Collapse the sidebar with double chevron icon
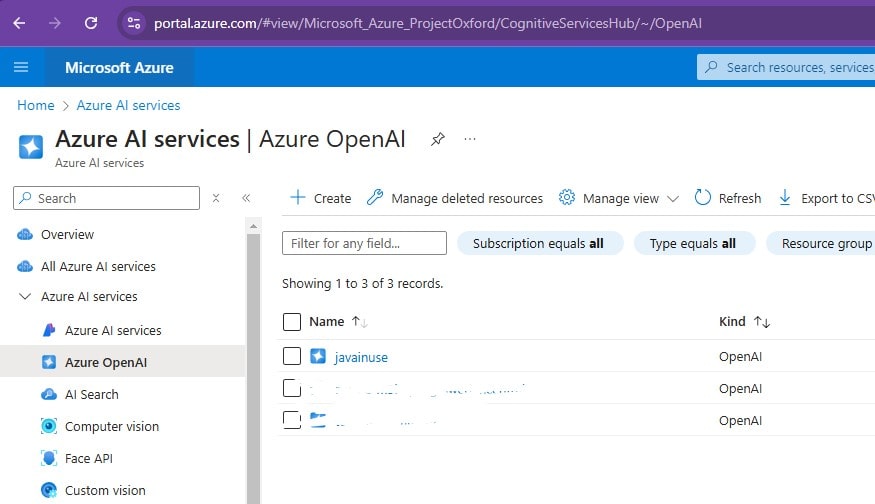The image size is (875, 504). click(245, 198)
